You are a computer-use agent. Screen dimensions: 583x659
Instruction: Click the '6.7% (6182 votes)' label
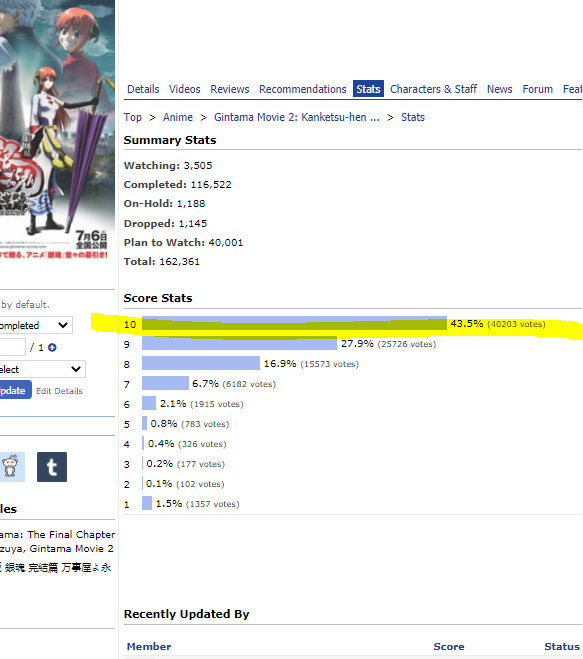[x=234, y=384]
